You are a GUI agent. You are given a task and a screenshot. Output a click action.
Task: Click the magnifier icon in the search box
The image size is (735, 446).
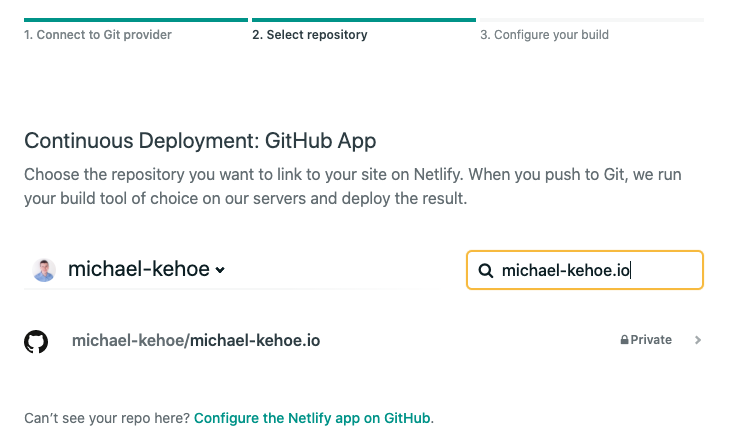tap(485, 270)
